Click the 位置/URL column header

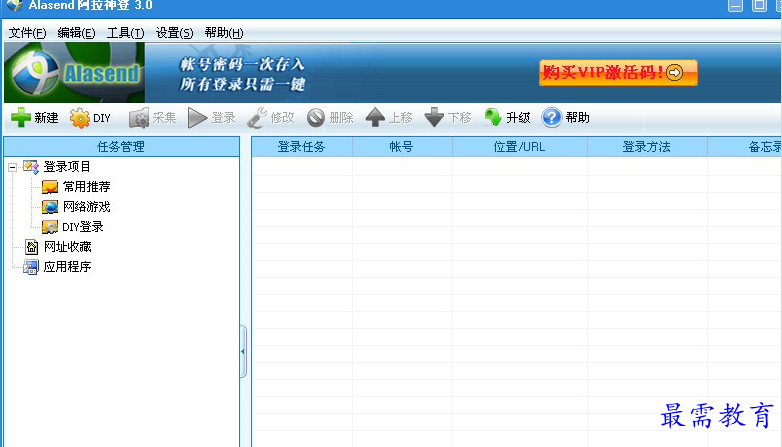[520, 147]
